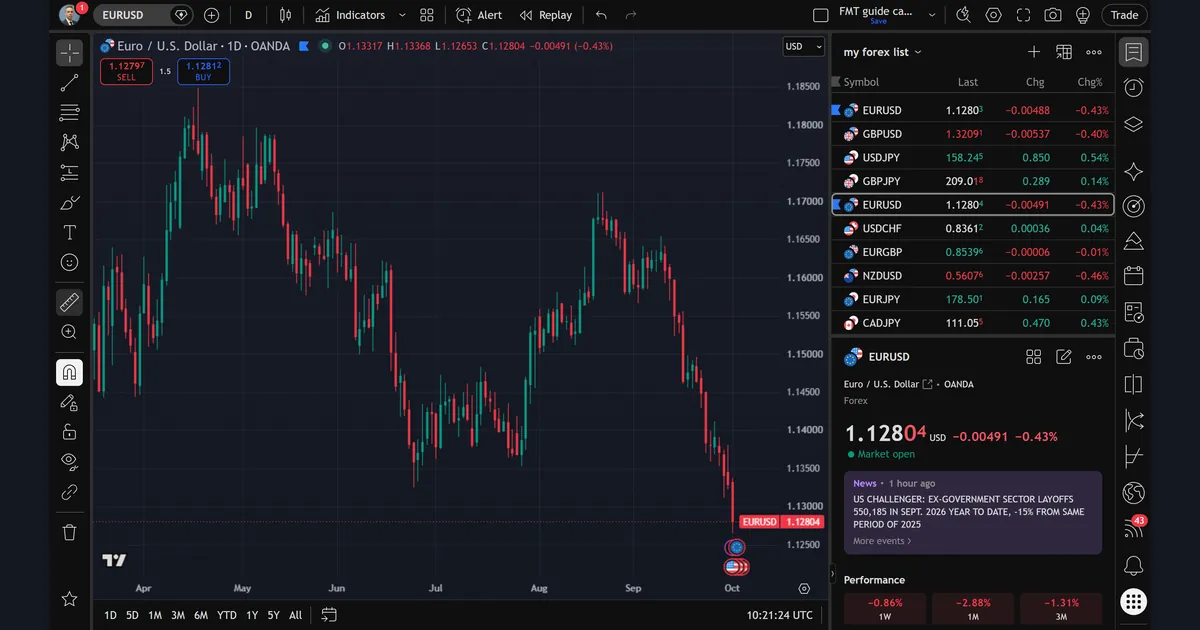Expand the manage layouts dropdown arrow
1200x630 pixels.
(x=932, y=15)
